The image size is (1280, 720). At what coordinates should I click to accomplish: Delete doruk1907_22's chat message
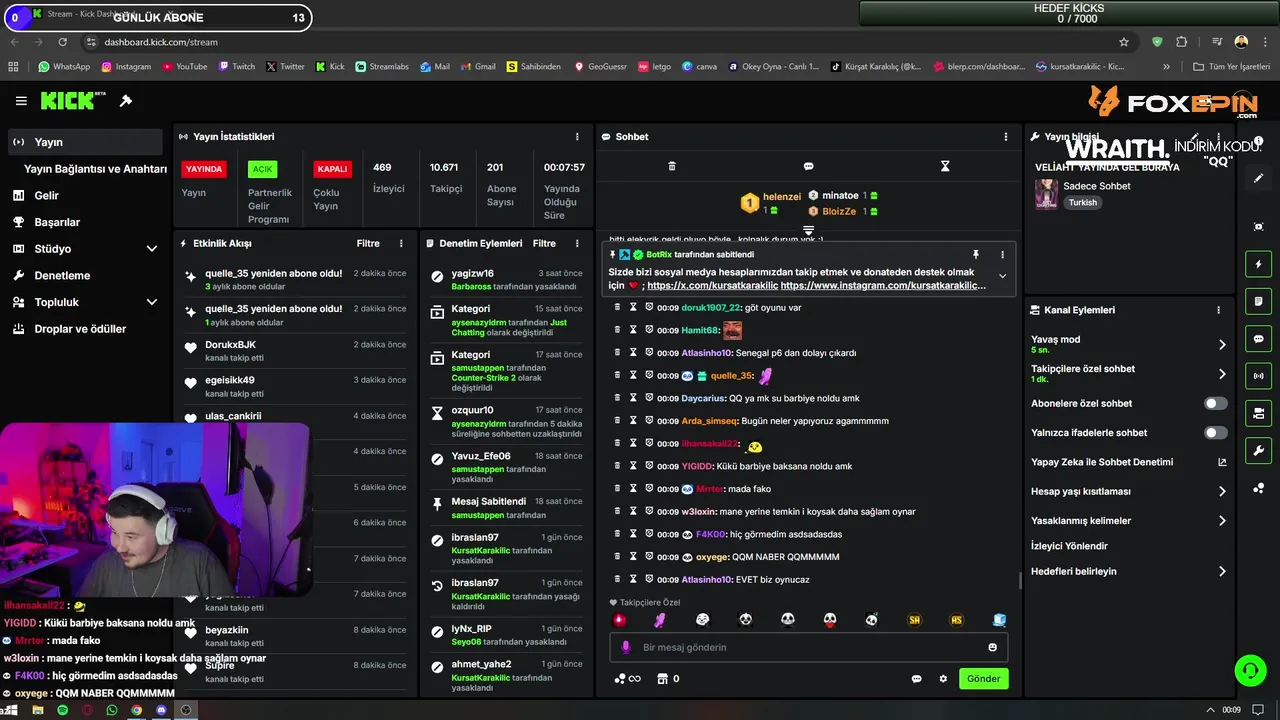pos(617,307)
